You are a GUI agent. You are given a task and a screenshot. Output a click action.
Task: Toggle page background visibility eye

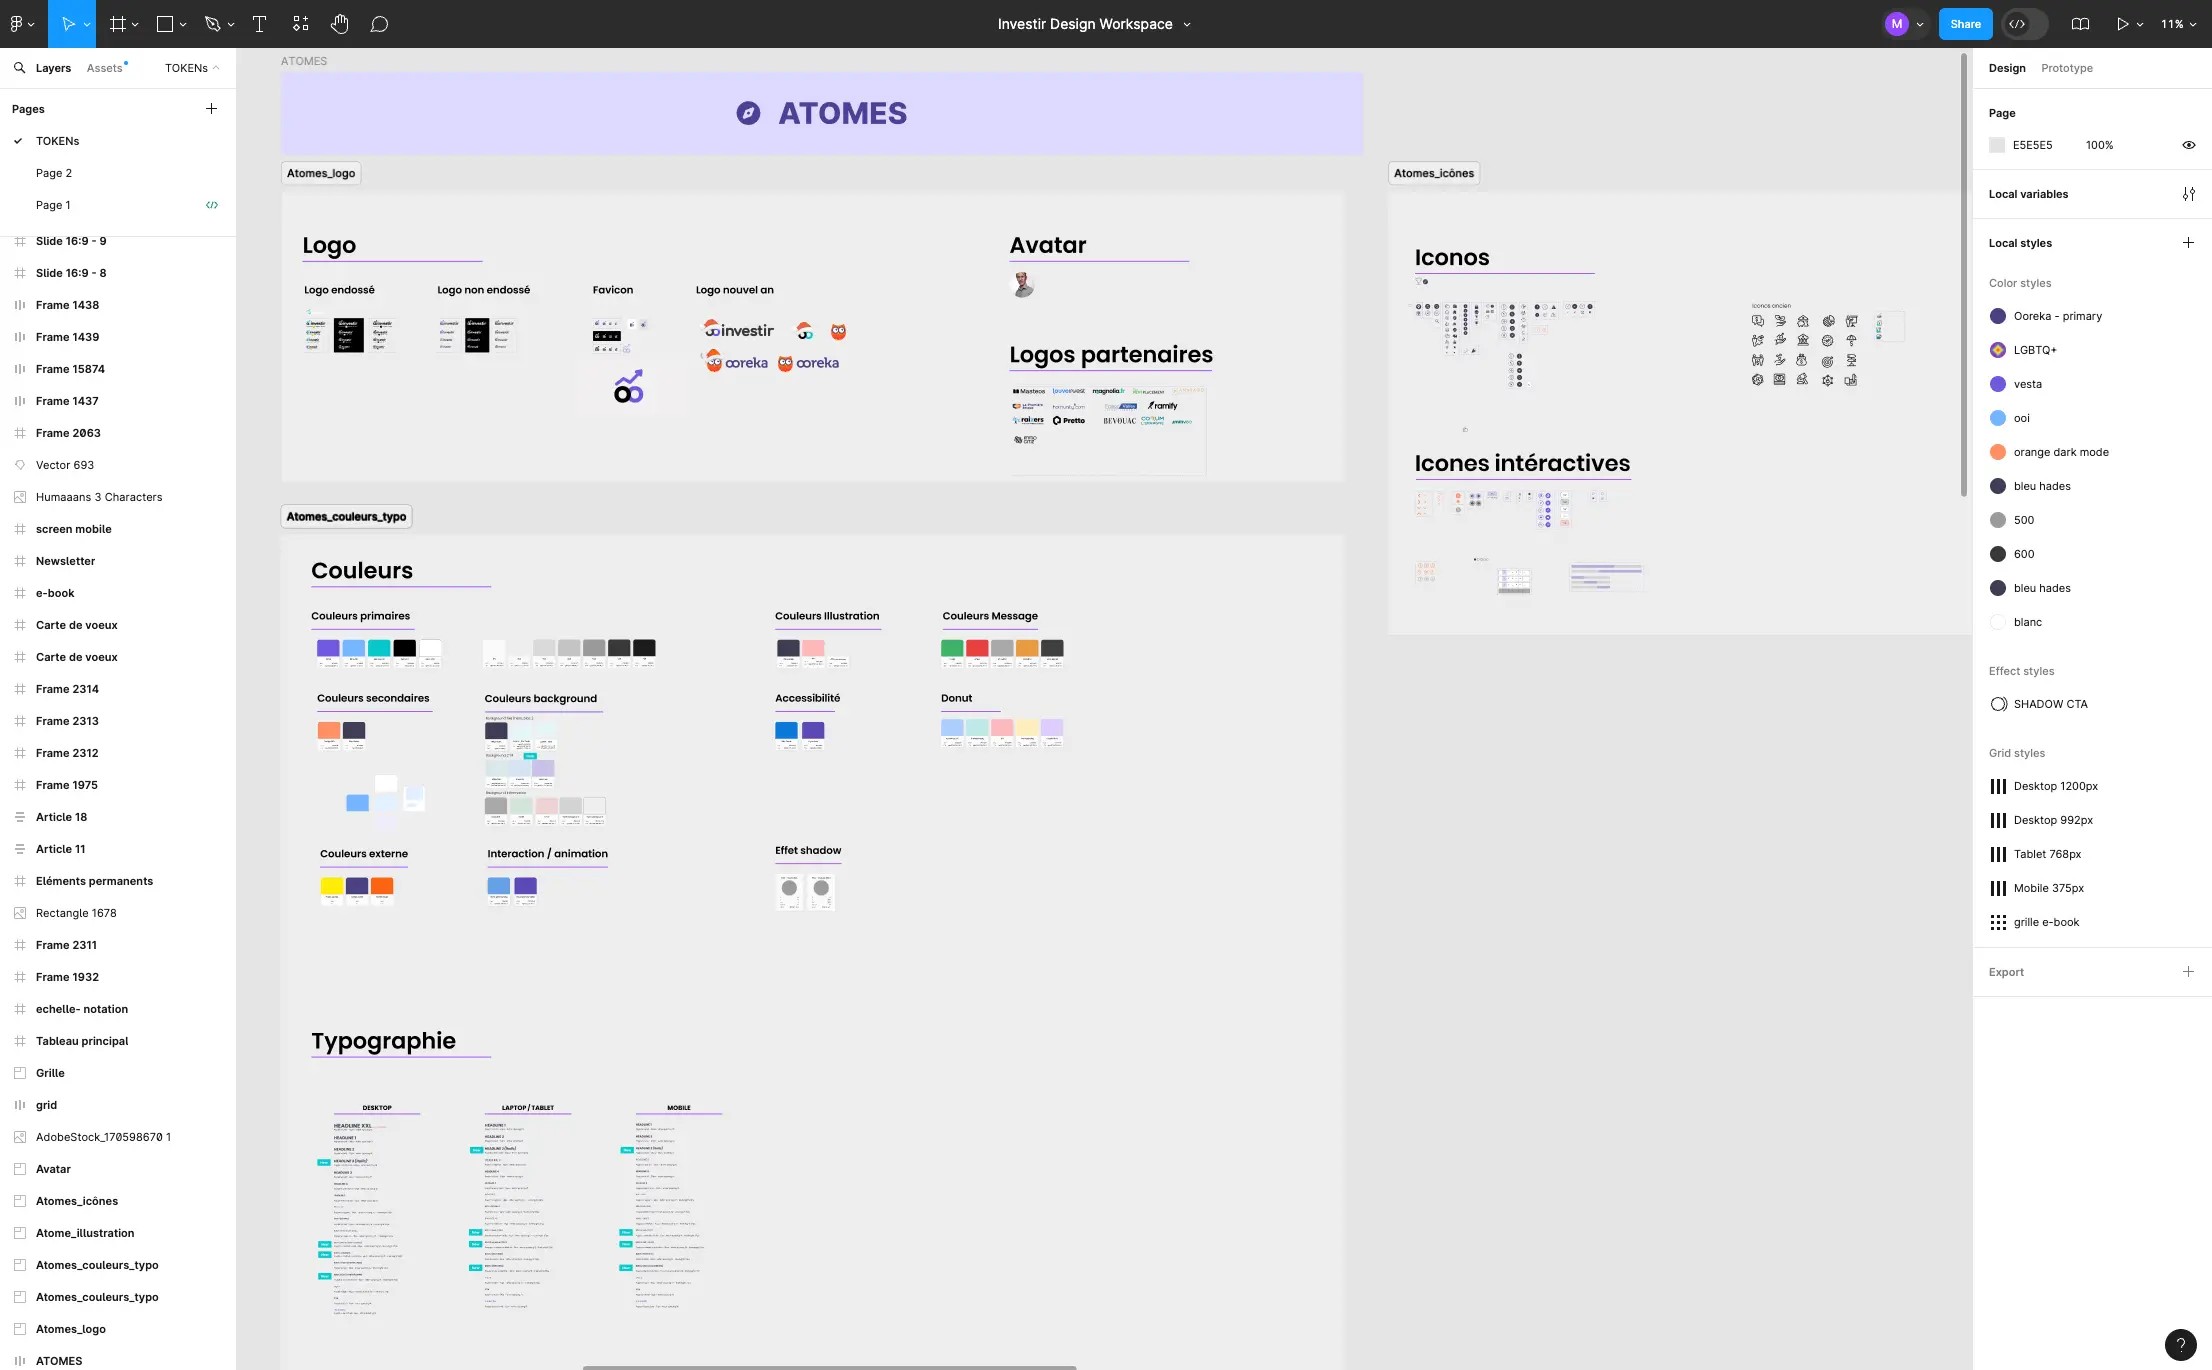[x=2188, y=145]
